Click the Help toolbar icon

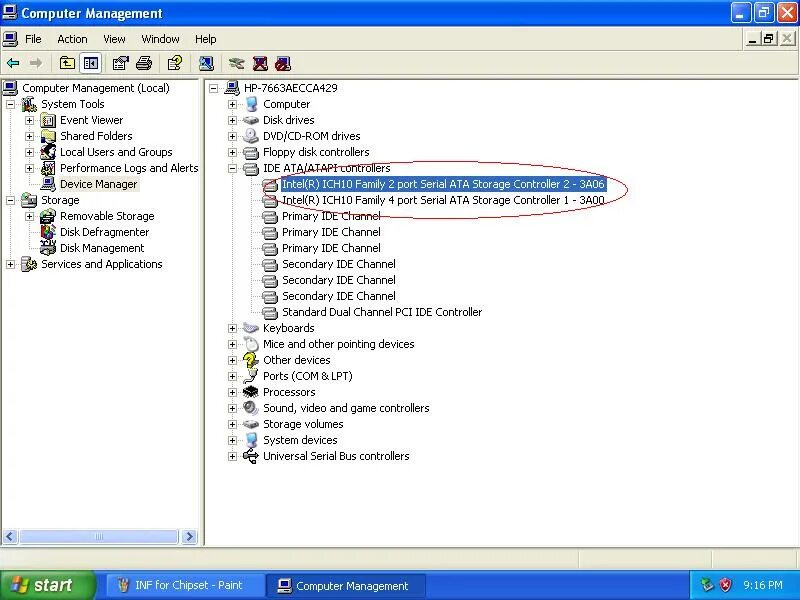pyautogui.click(x=174, y=63)
